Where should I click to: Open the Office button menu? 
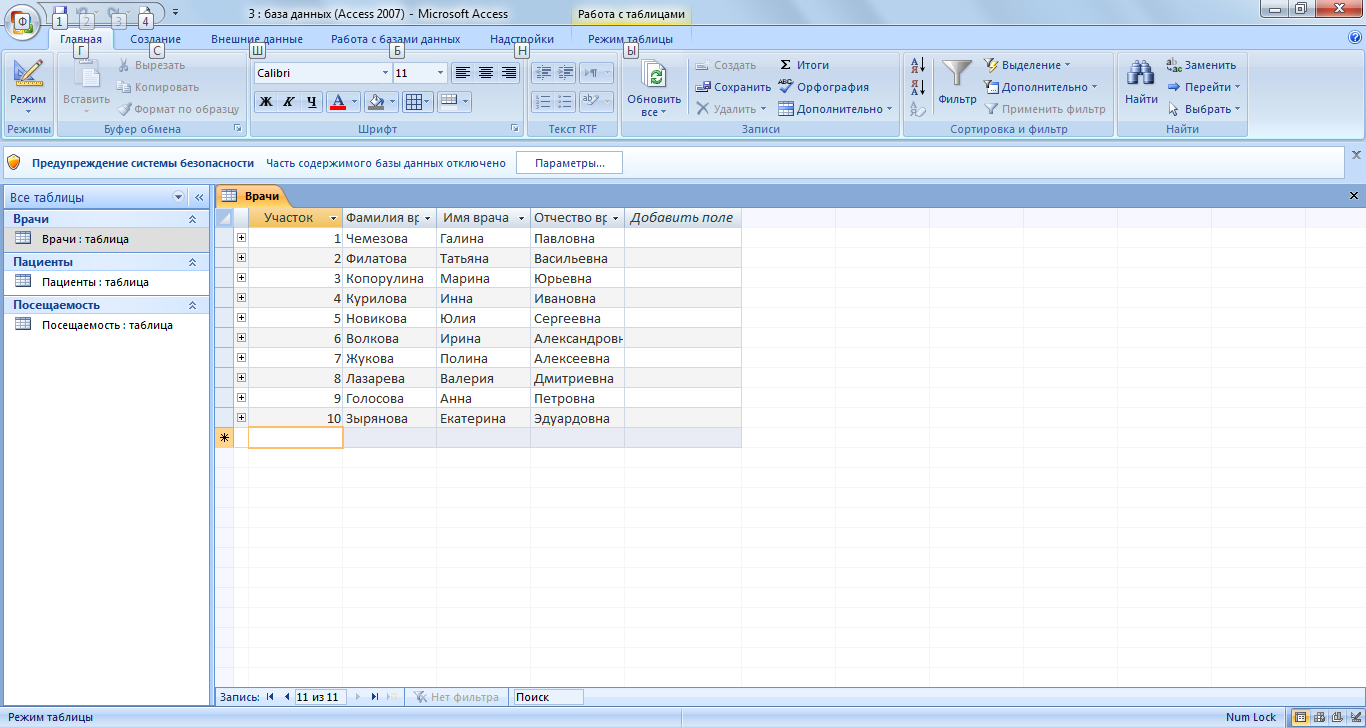point(23,20)
